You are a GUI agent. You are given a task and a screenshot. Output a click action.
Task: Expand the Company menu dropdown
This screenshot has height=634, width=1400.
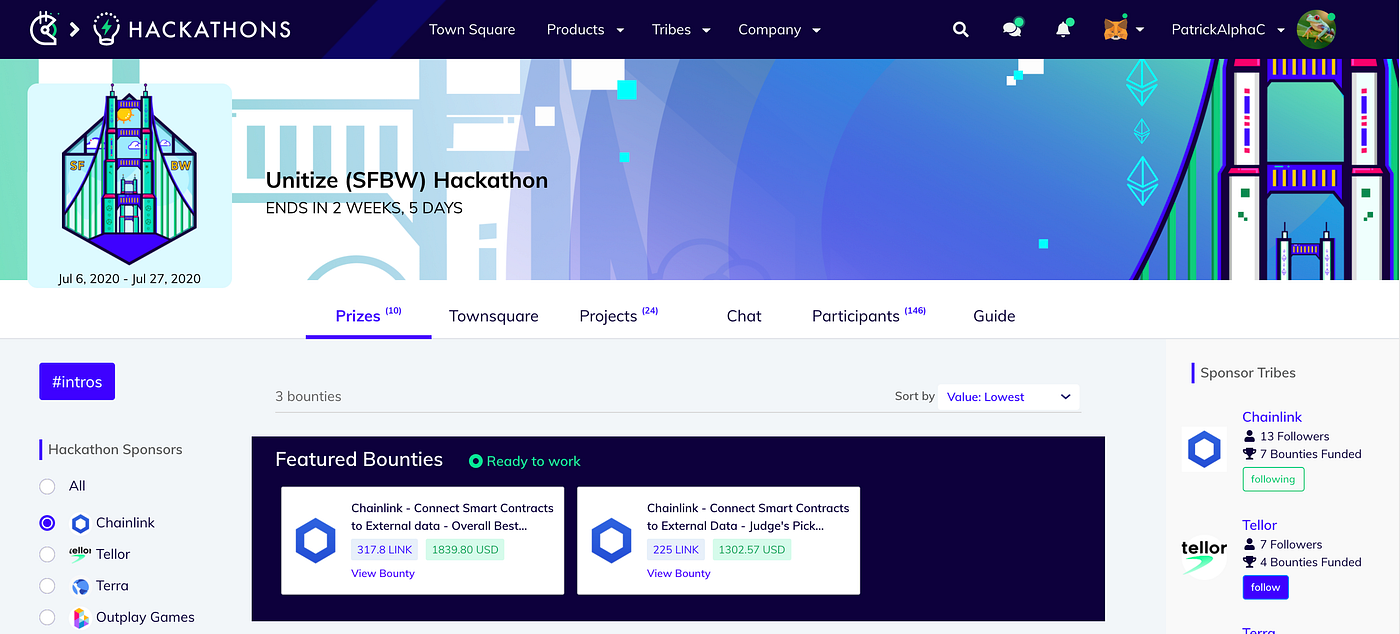779,30
